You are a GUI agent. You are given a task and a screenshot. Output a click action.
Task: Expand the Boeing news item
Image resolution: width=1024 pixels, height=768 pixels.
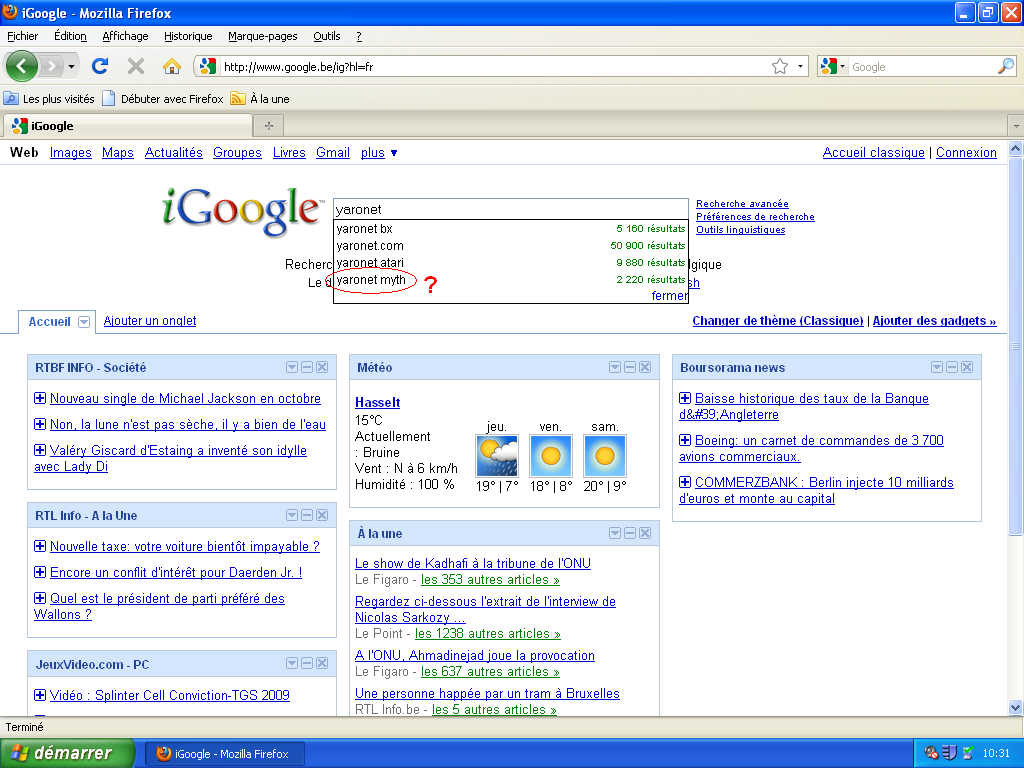(685, 441)
